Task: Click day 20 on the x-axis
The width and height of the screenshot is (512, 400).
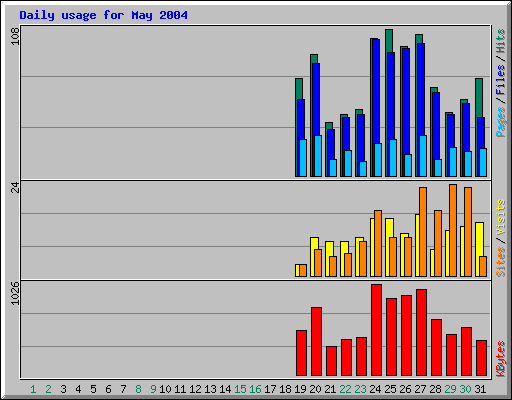Action: [315, 389]
